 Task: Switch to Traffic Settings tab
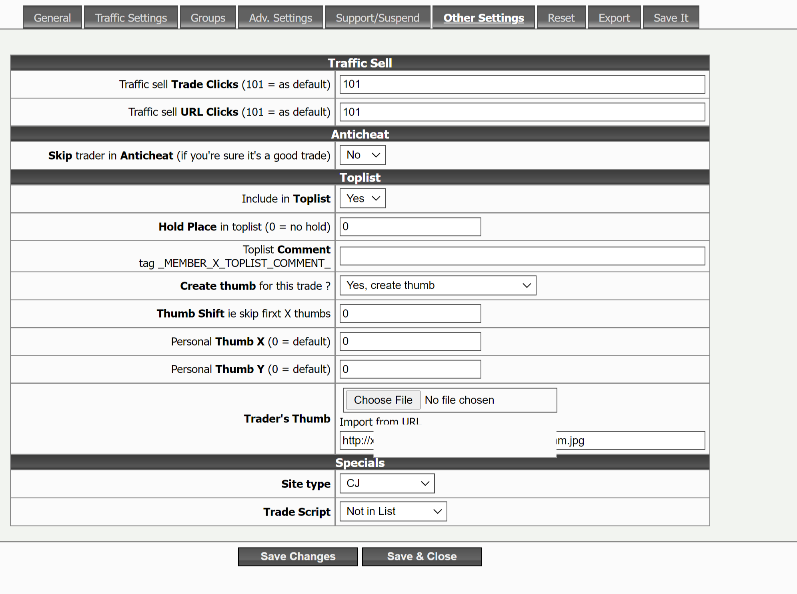131,18
